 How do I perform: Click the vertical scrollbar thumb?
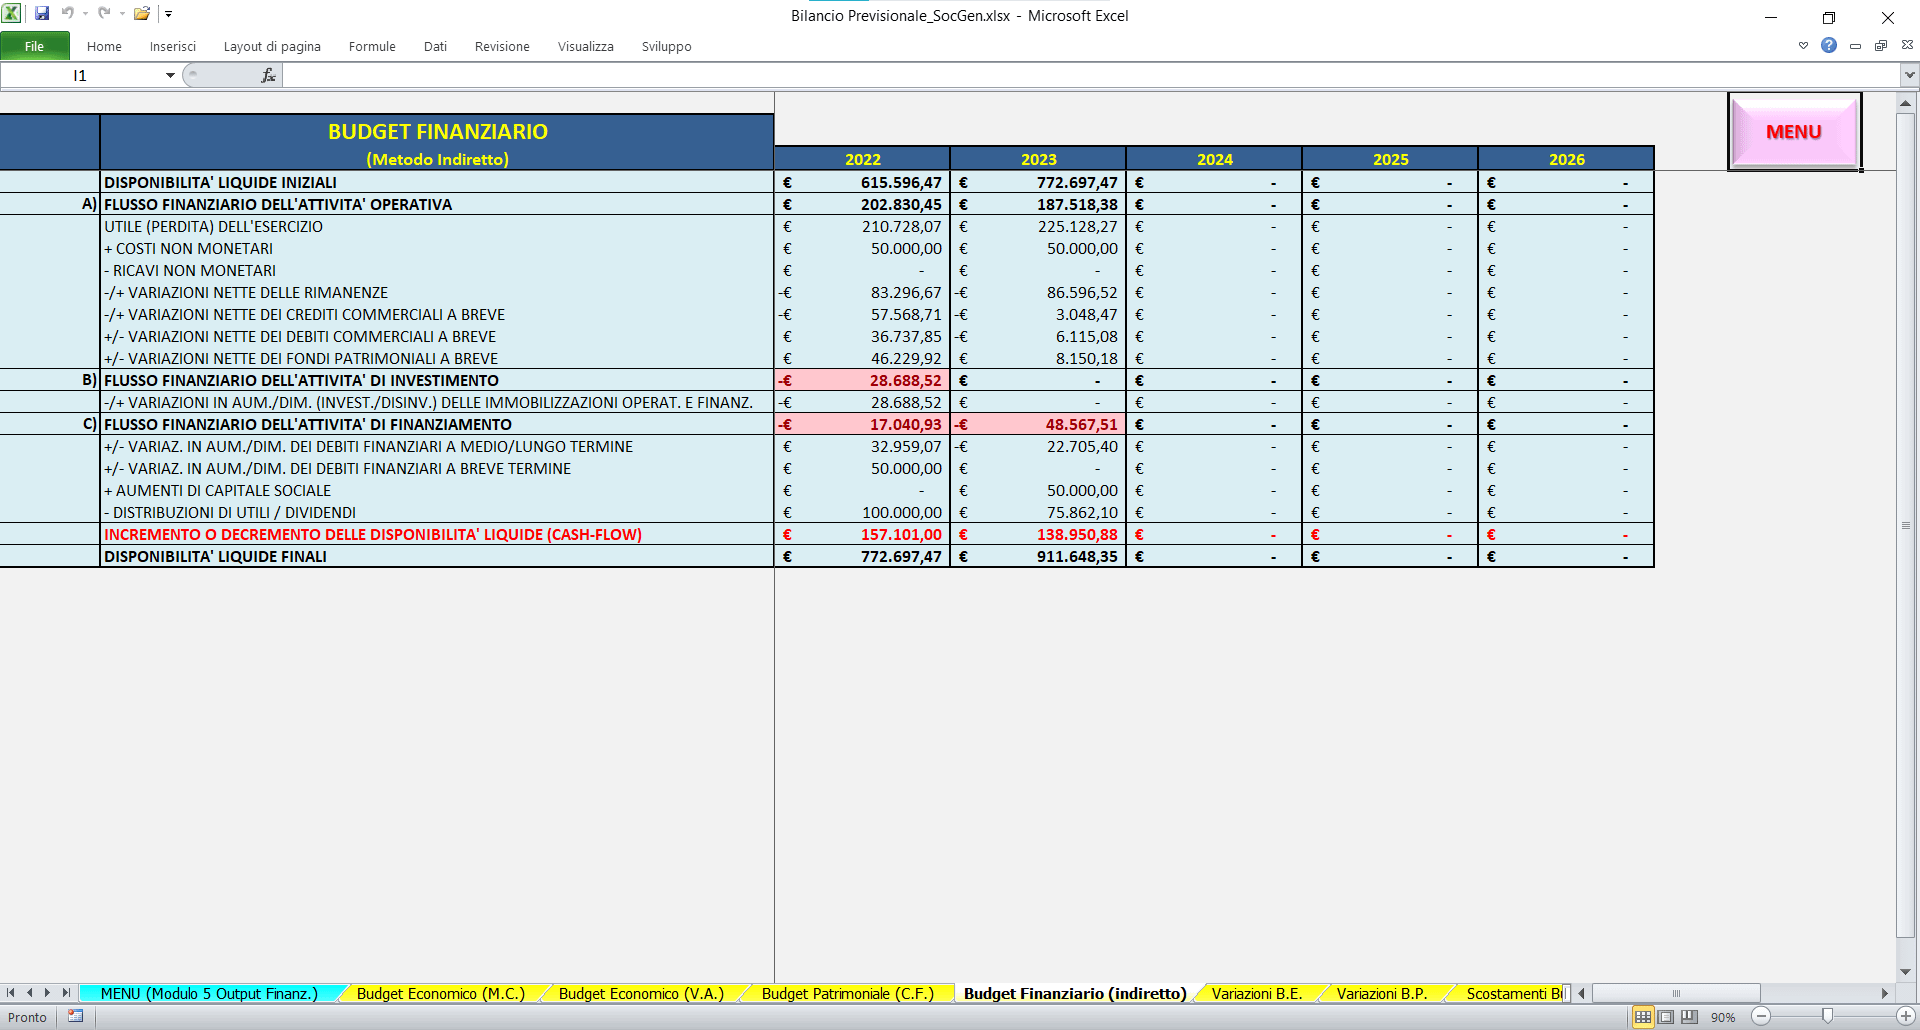point(1905,524)
